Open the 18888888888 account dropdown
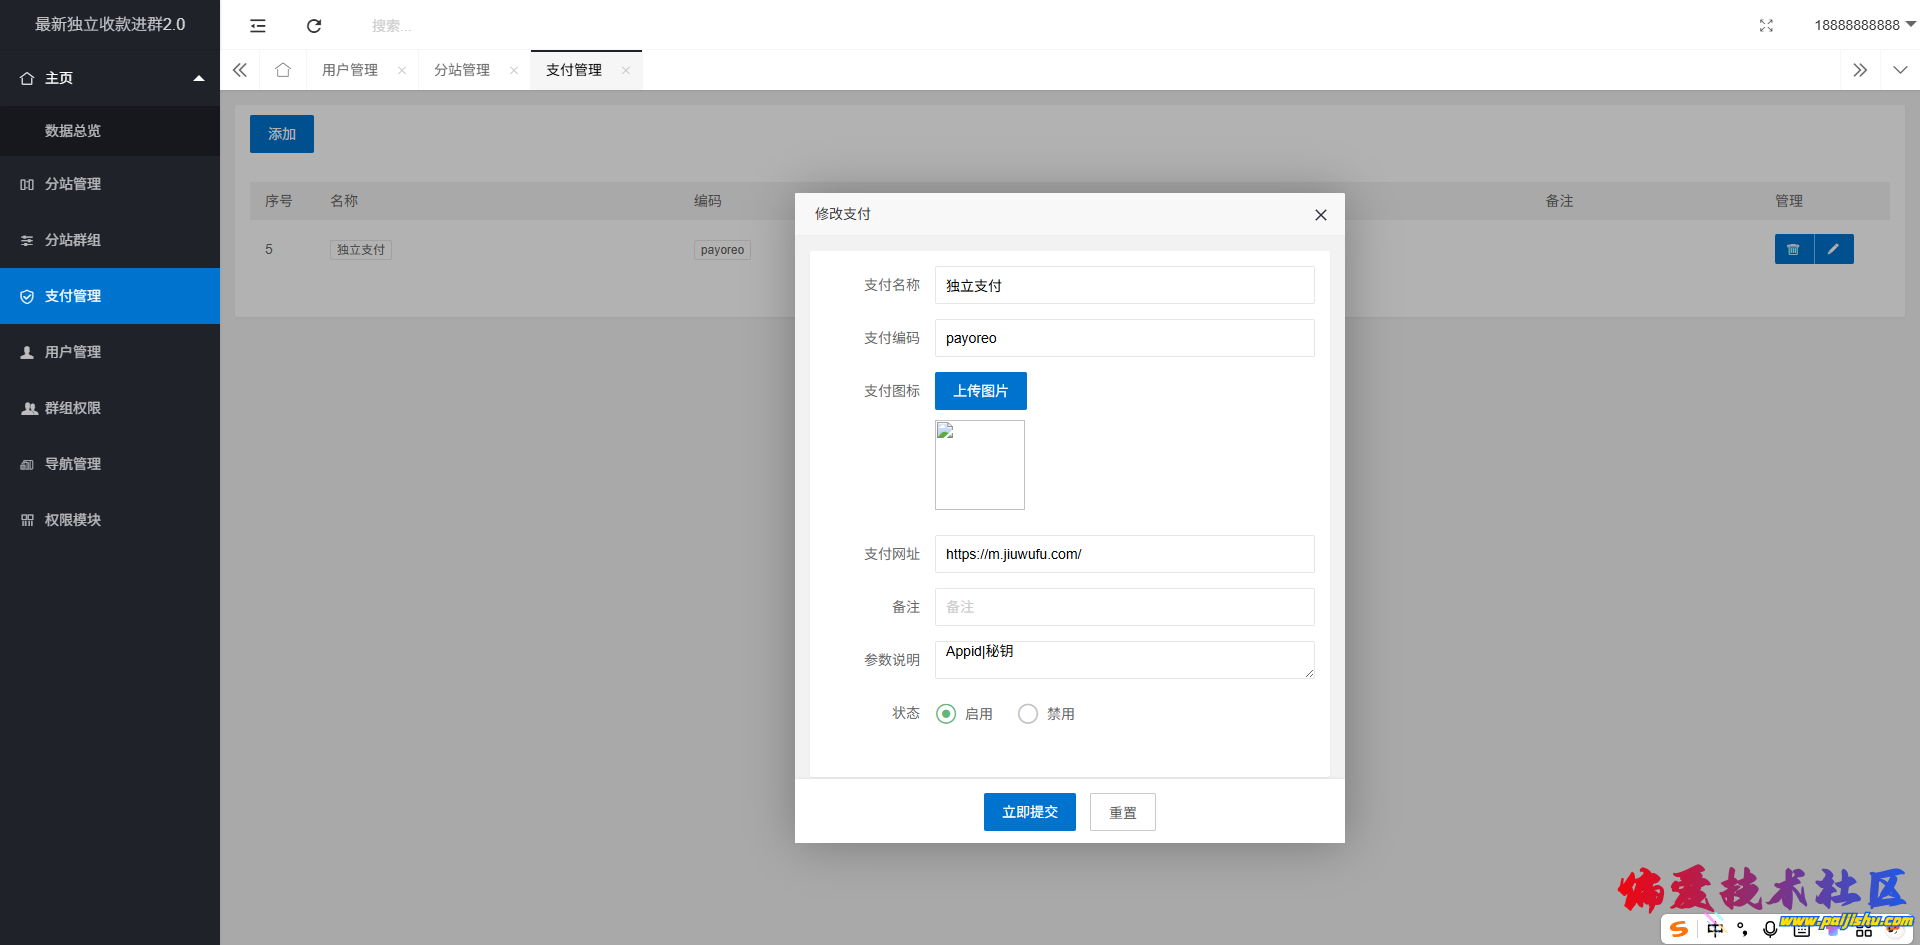 (x=1864, y=25)
